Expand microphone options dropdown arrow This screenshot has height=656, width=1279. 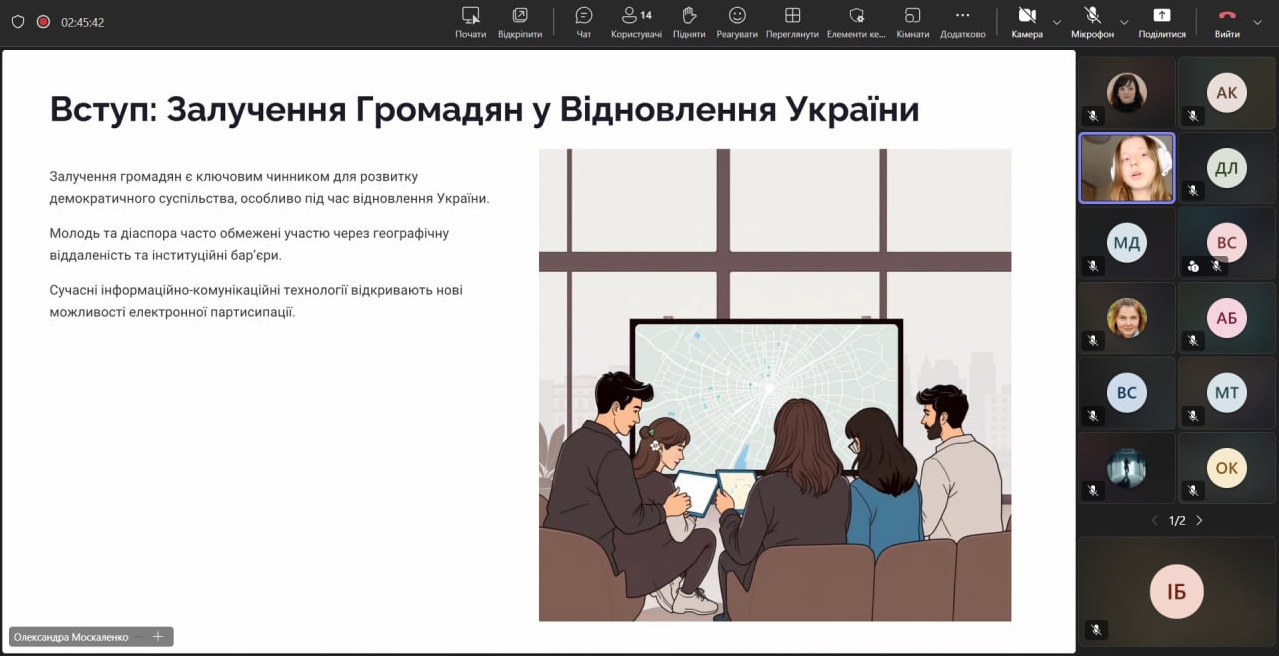[x=1124, y=22]
